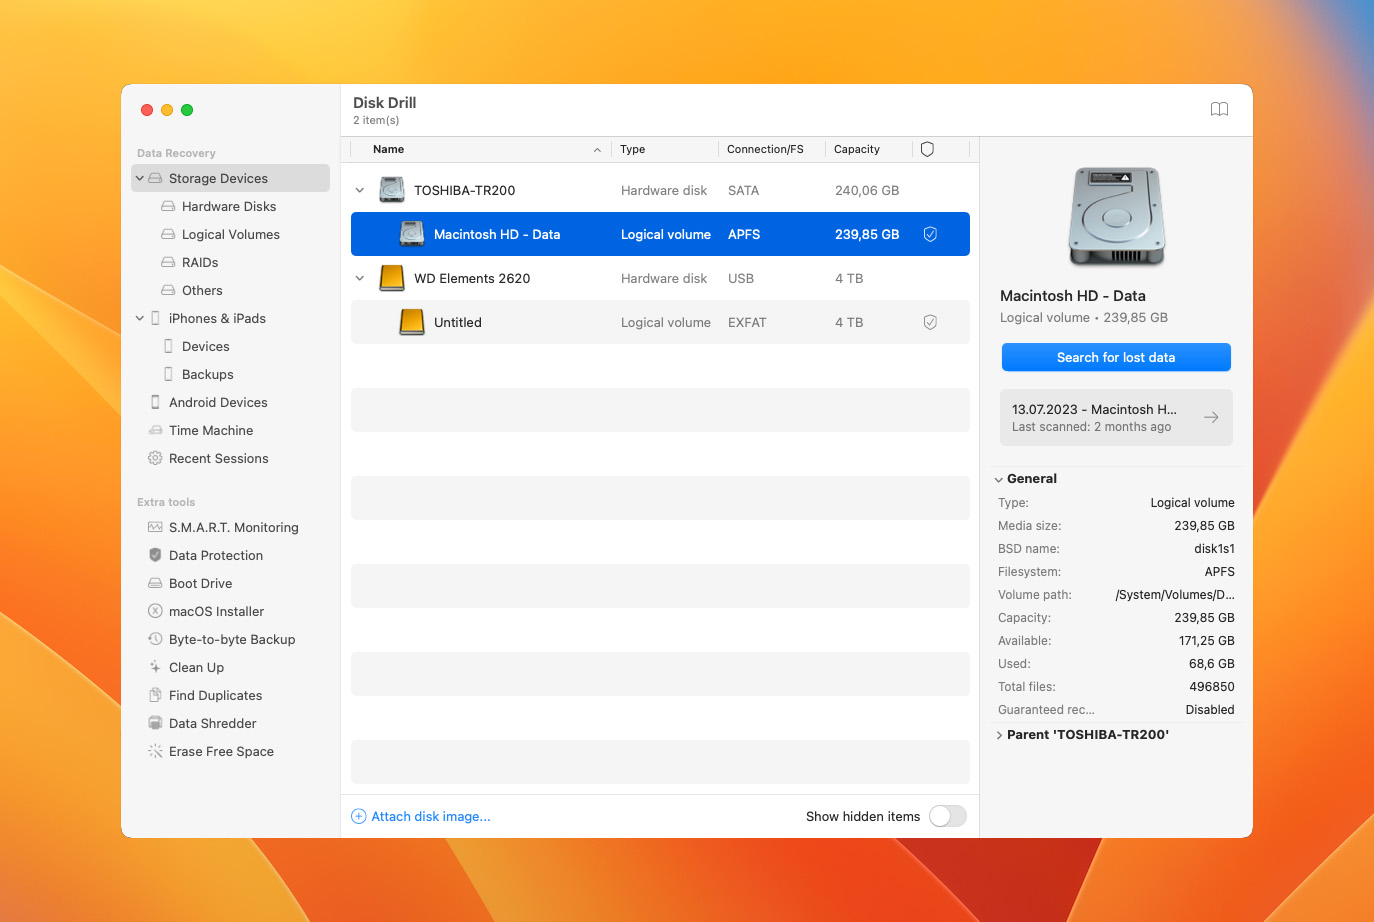Click the iPhones & iPads phone icon
The width and height of the screenshot is (1374, 922).
point(155,318)
